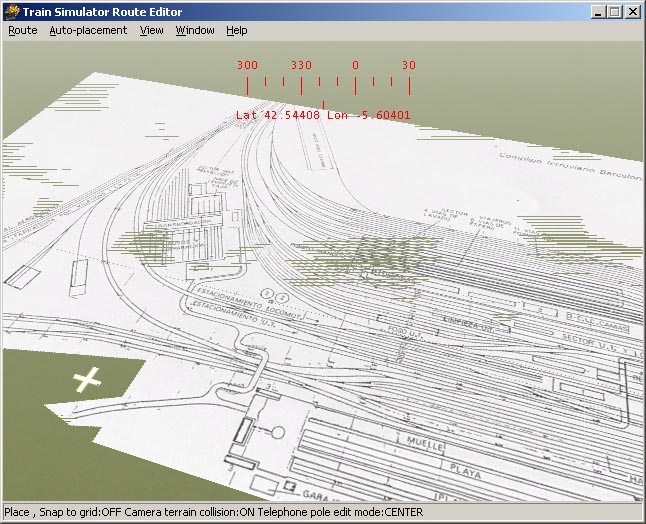Click the white X marker on the terrain

(89, 379)
